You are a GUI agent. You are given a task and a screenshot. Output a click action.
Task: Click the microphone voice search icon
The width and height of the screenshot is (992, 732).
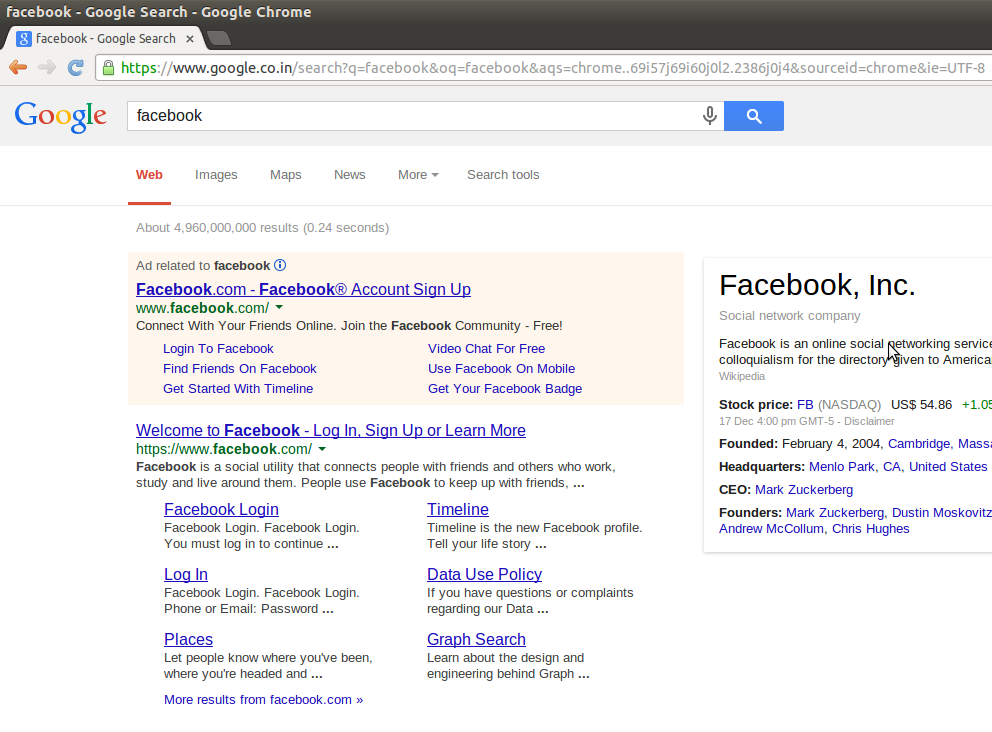click(710, 116)
